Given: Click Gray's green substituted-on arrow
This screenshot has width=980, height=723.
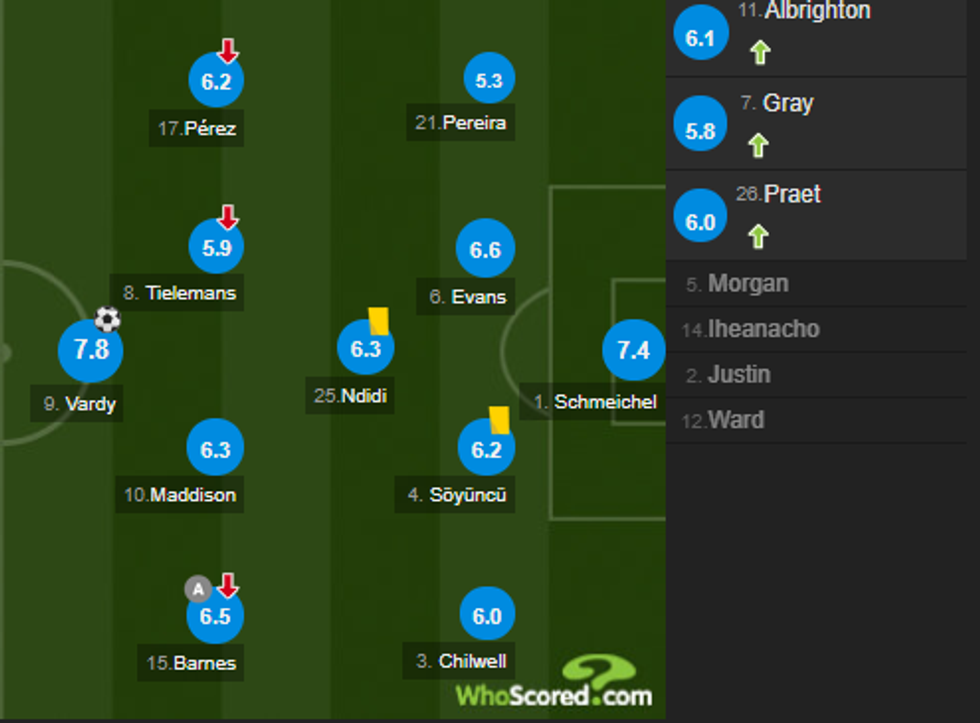Looking at the screenshot, I should click(759, 146).
